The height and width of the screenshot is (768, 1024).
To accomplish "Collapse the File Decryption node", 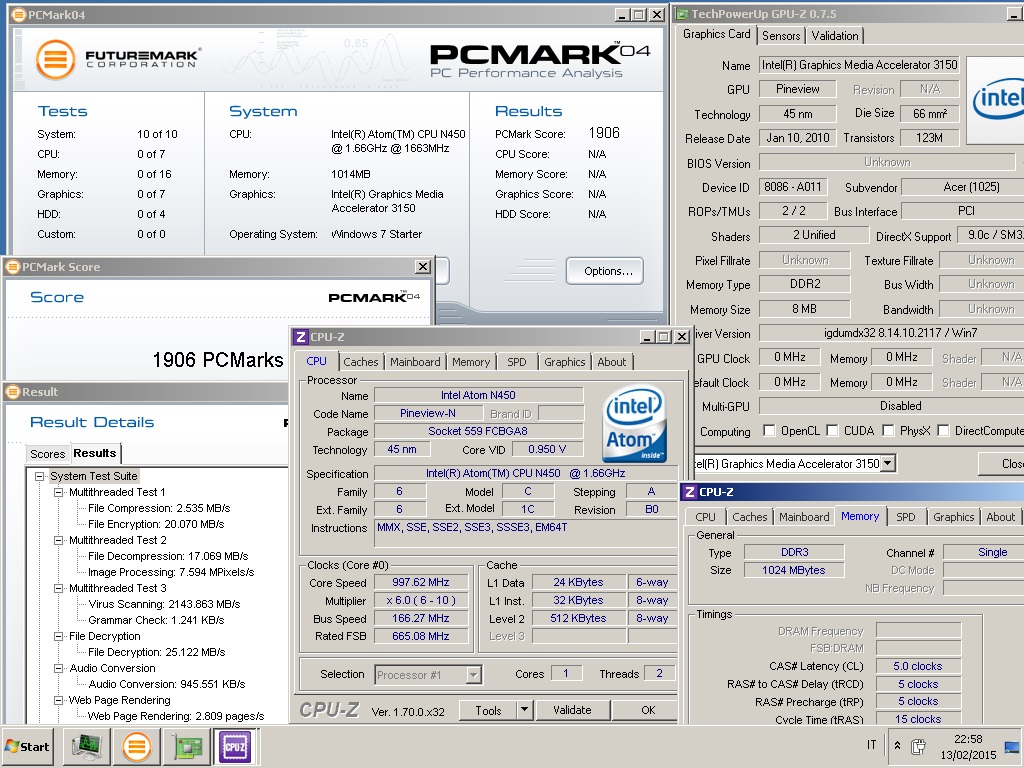I will 58,636.
